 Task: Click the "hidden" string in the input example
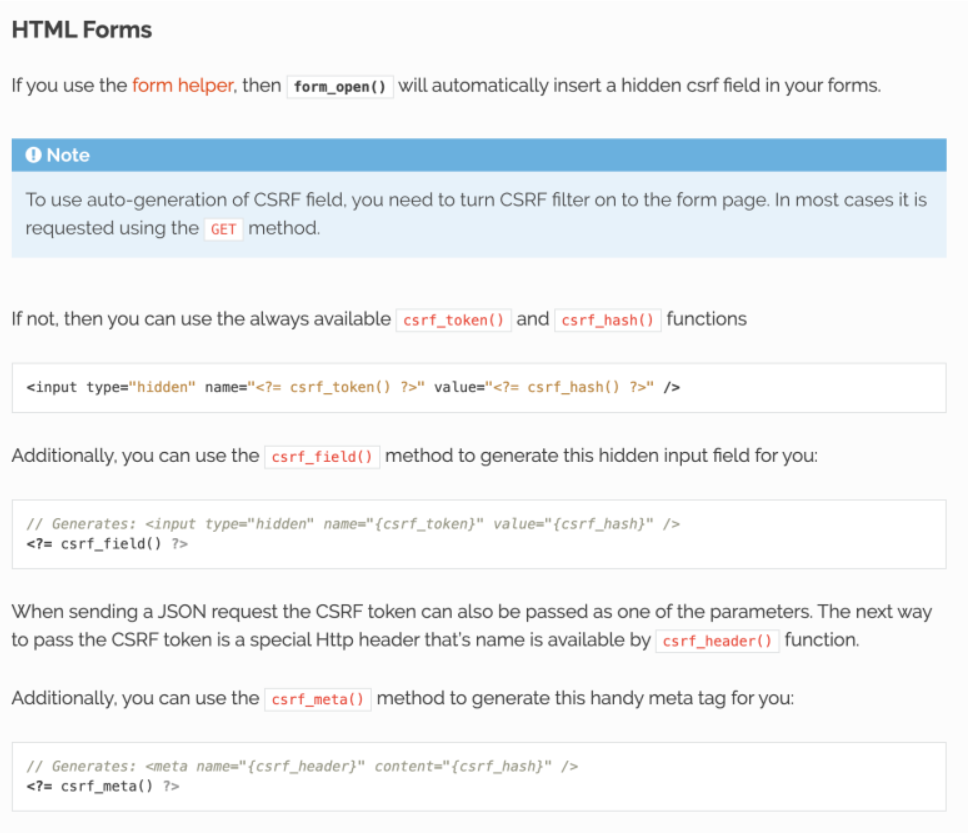coord(165,387)
